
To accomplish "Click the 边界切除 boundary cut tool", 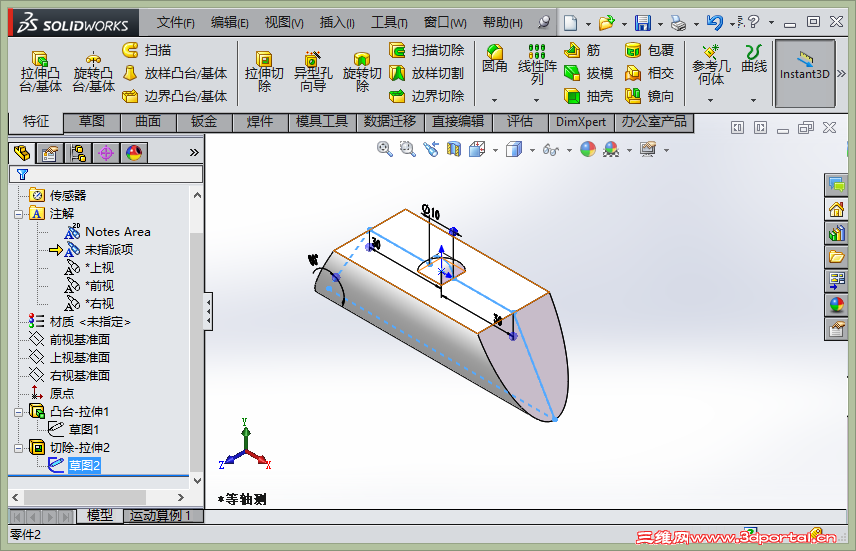I will pyautogui.click(x=426, y=96).
